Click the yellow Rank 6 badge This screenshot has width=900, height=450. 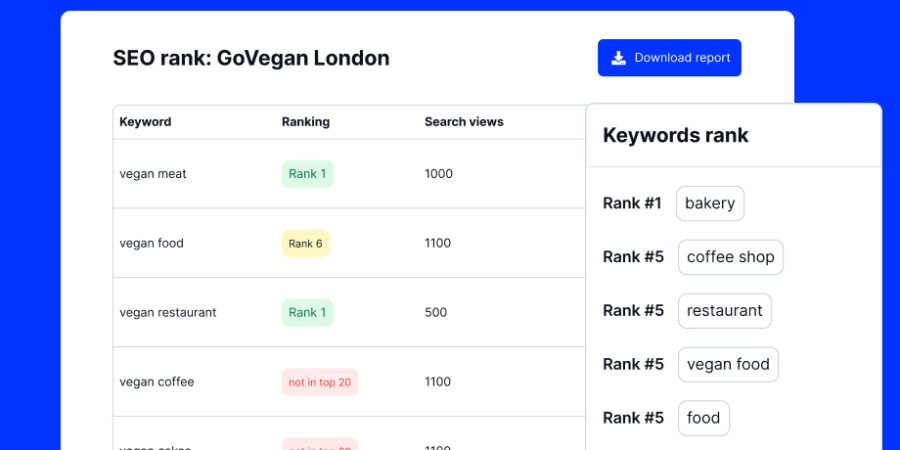click(x=305, y=243)
